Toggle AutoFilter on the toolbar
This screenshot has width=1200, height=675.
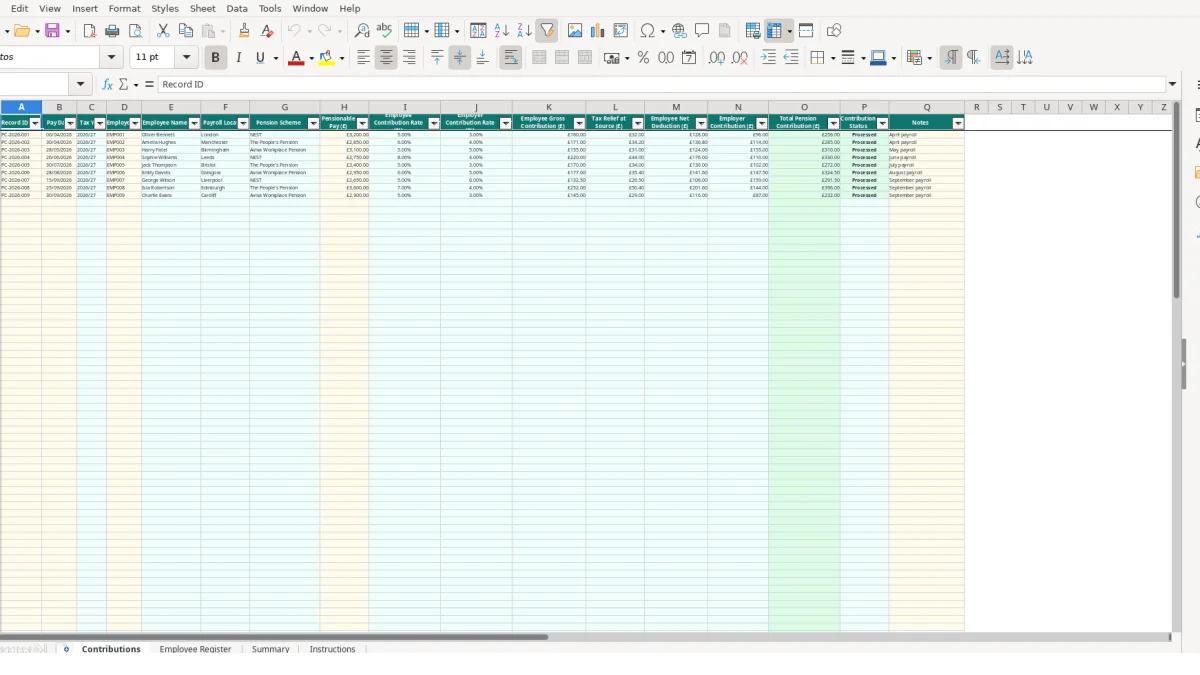coord(547,31)
